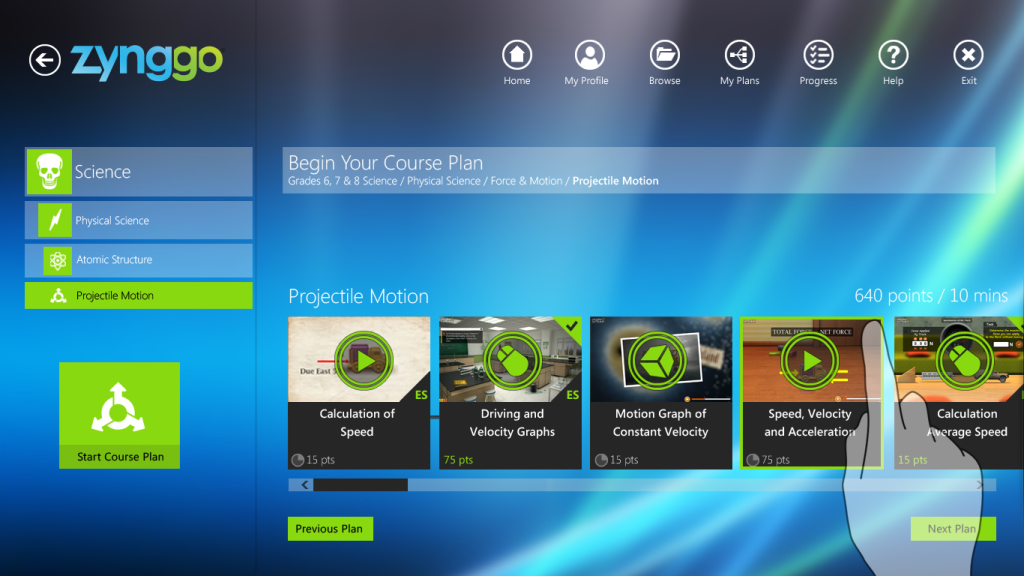The image size is (1024, 576).
Task: Click the 640 points / 10 mins text
Action: pos(931,296)
